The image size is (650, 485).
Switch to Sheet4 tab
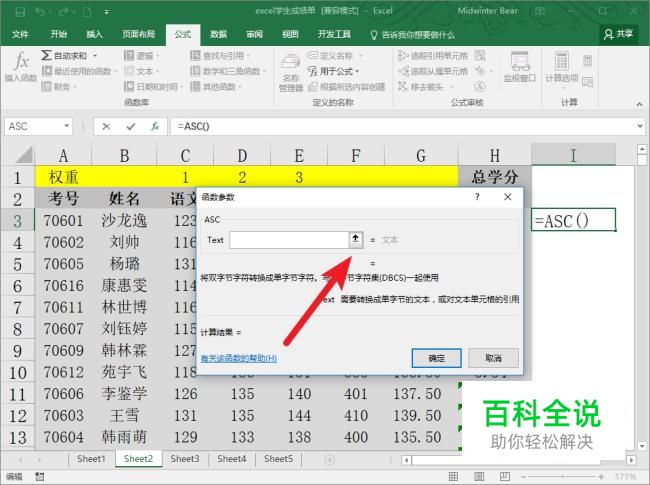click(x=232, y=459)
